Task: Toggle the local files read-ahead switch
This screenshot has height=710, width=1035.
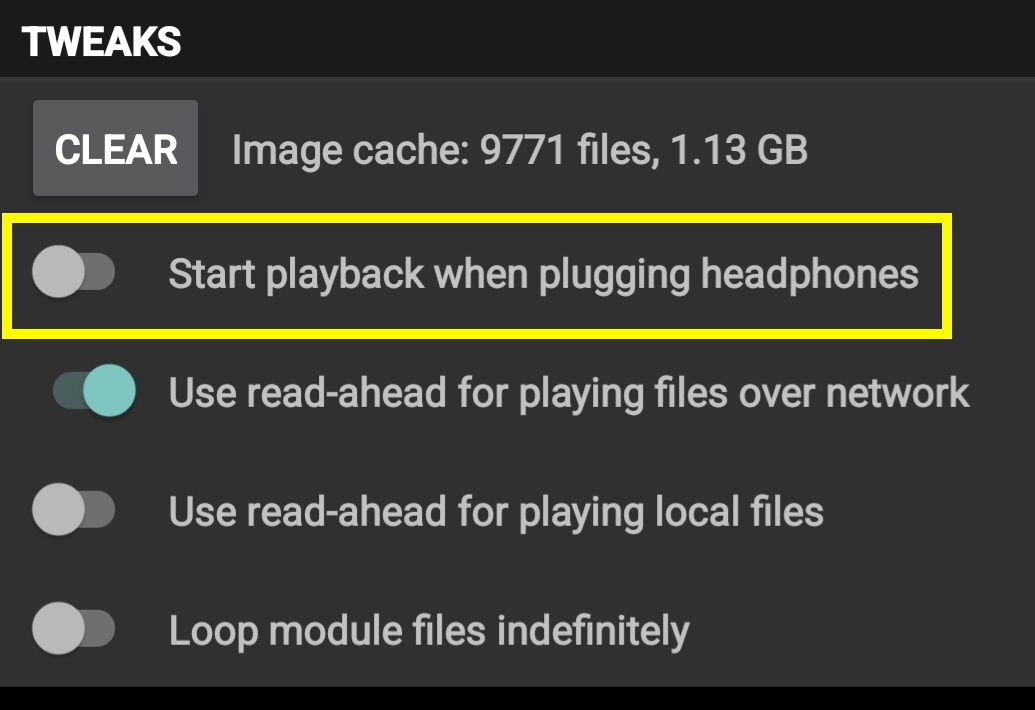Action: pyautogui.click(x=73, y=510)
